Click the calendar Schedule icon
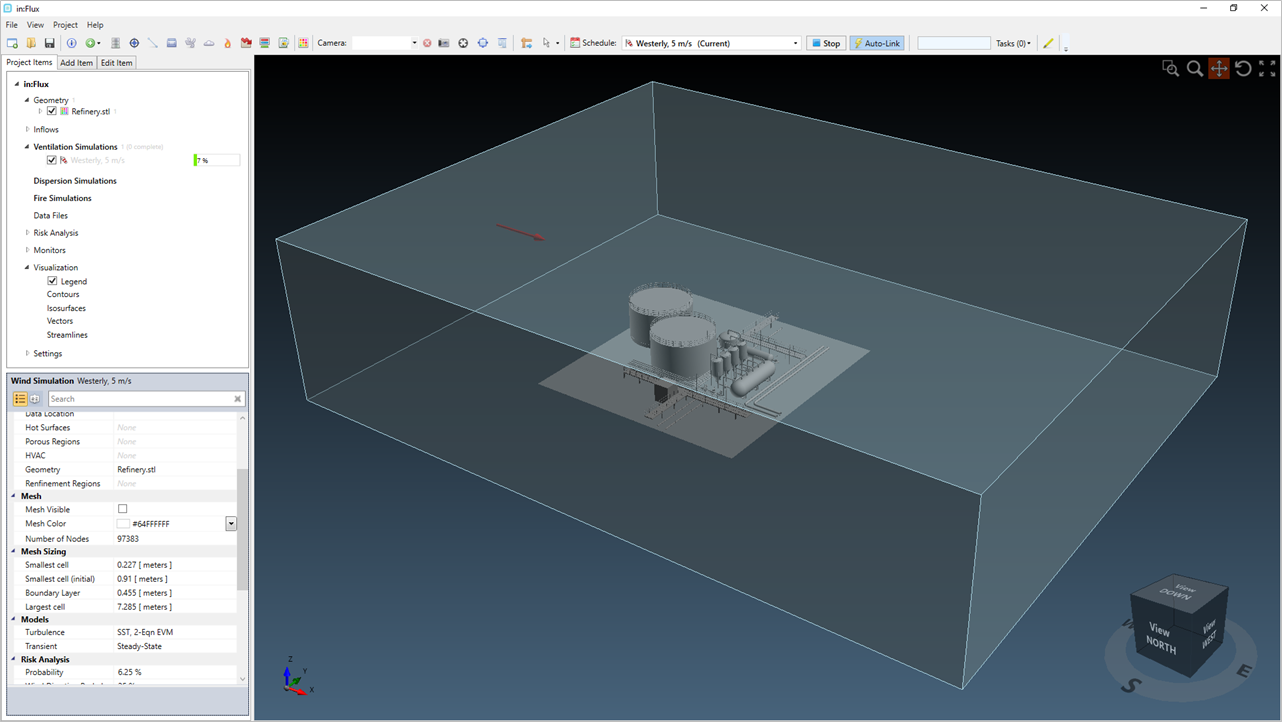This screenshot has height=722, width=1282. coord(575,43)
